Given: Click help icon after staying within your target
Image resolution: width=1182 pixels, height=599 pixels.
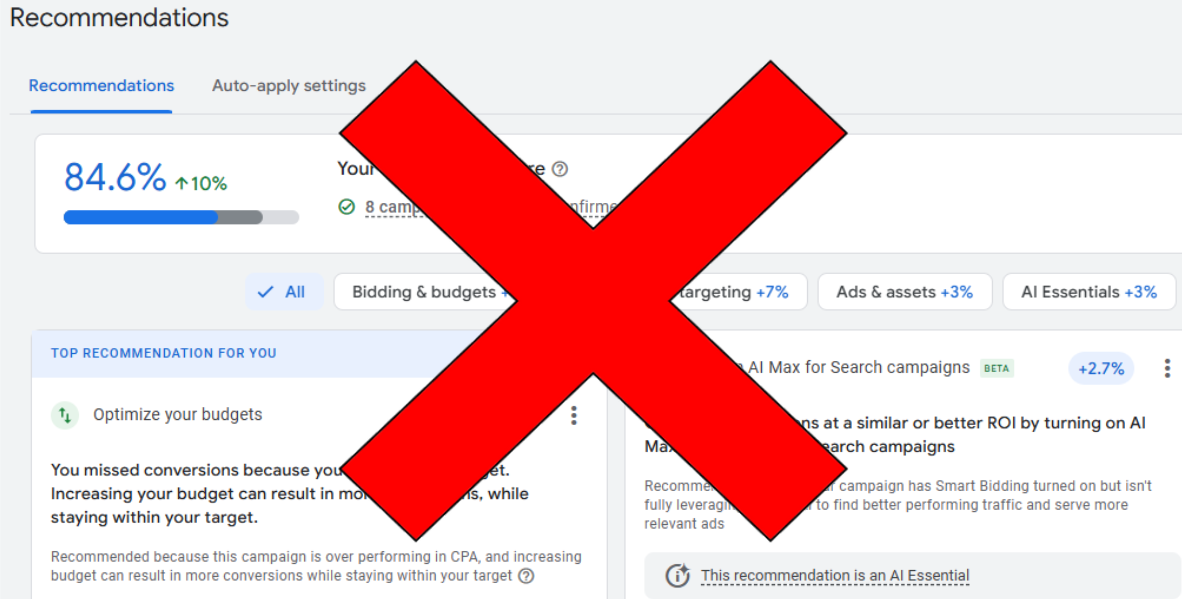Looking at the screenshot, I should click(526, 576).
